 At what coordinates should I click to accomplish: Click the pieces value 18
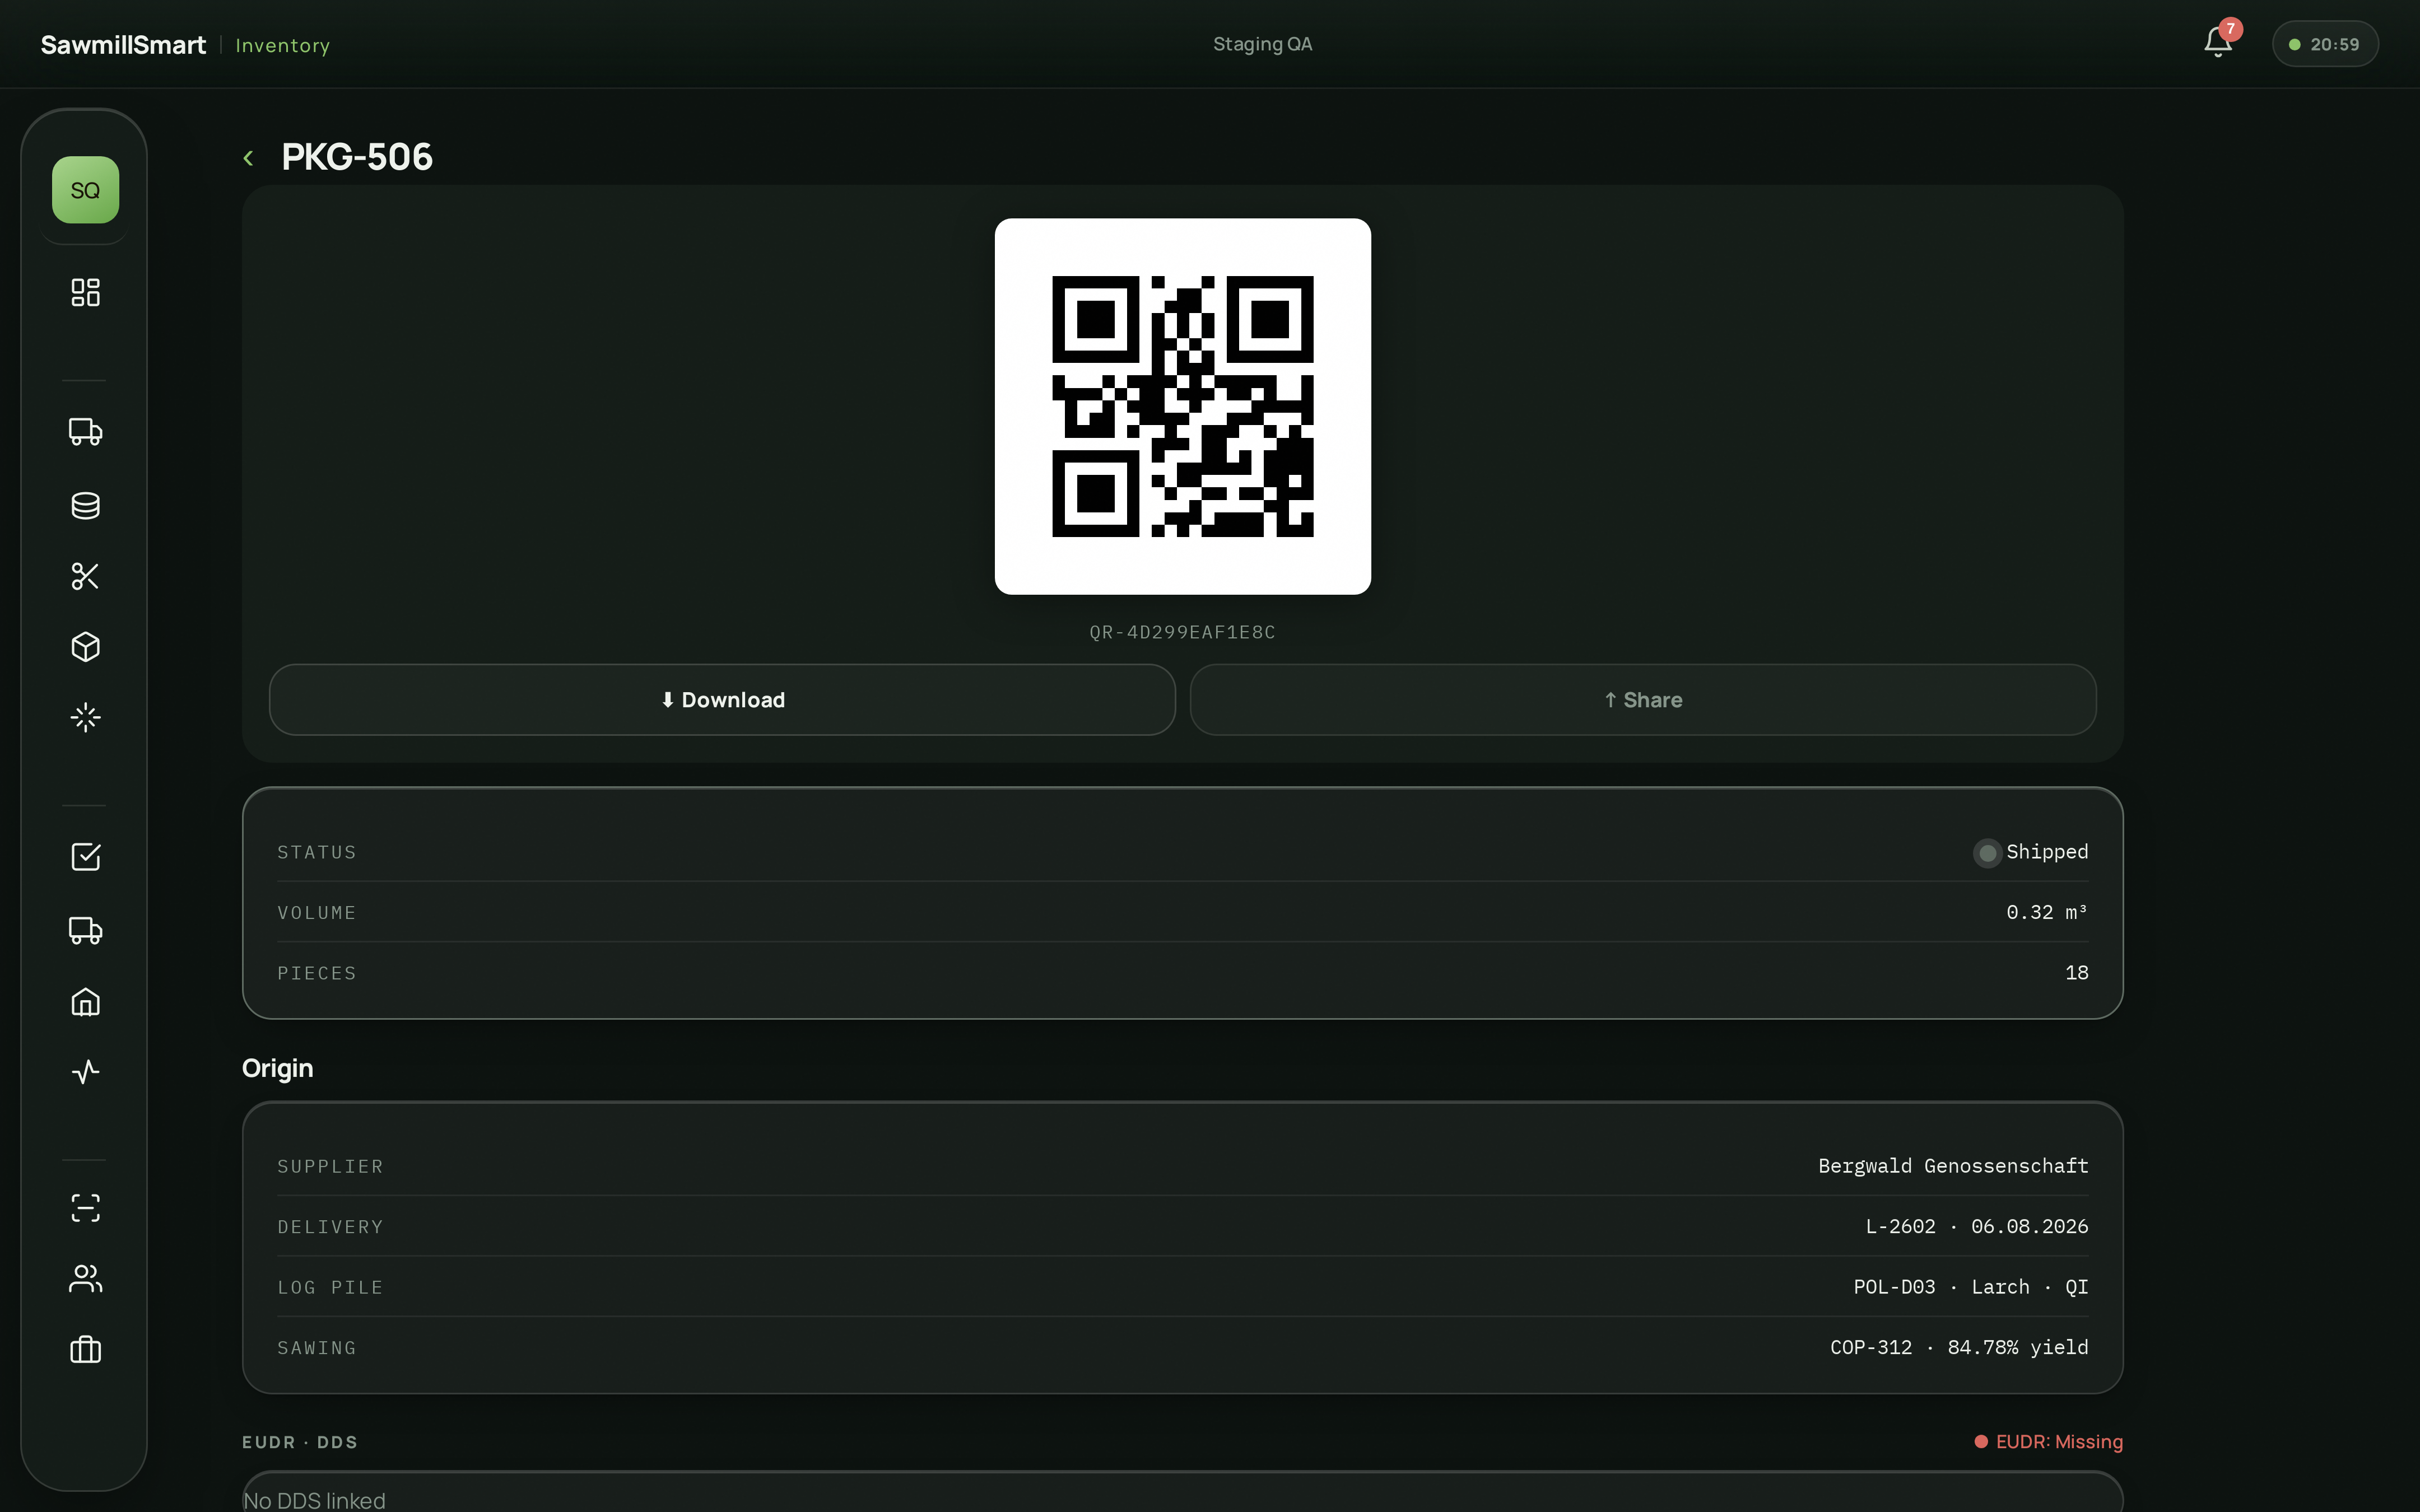pyautogui.click(x=2077, y=973)
